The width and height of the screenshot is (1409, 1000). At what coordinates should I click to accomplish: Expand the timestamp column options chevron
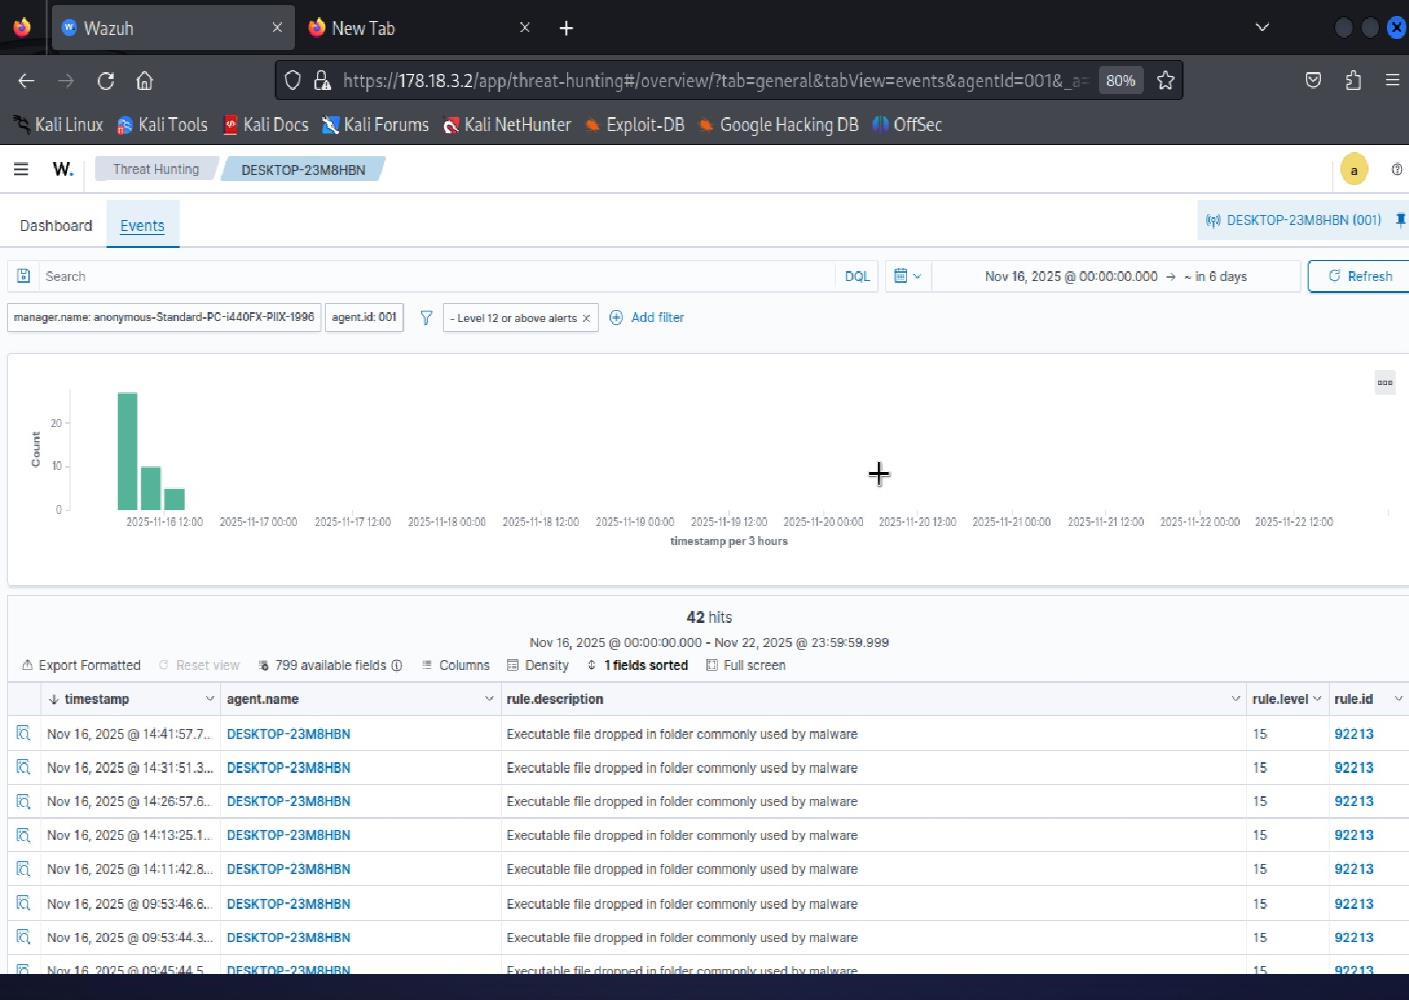click(x=209, y=699)
